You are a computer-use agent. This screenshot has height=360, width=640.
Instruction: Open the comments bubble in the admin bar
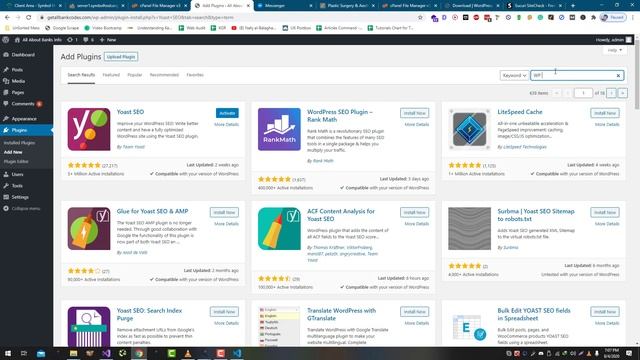[x=88, y=40]
